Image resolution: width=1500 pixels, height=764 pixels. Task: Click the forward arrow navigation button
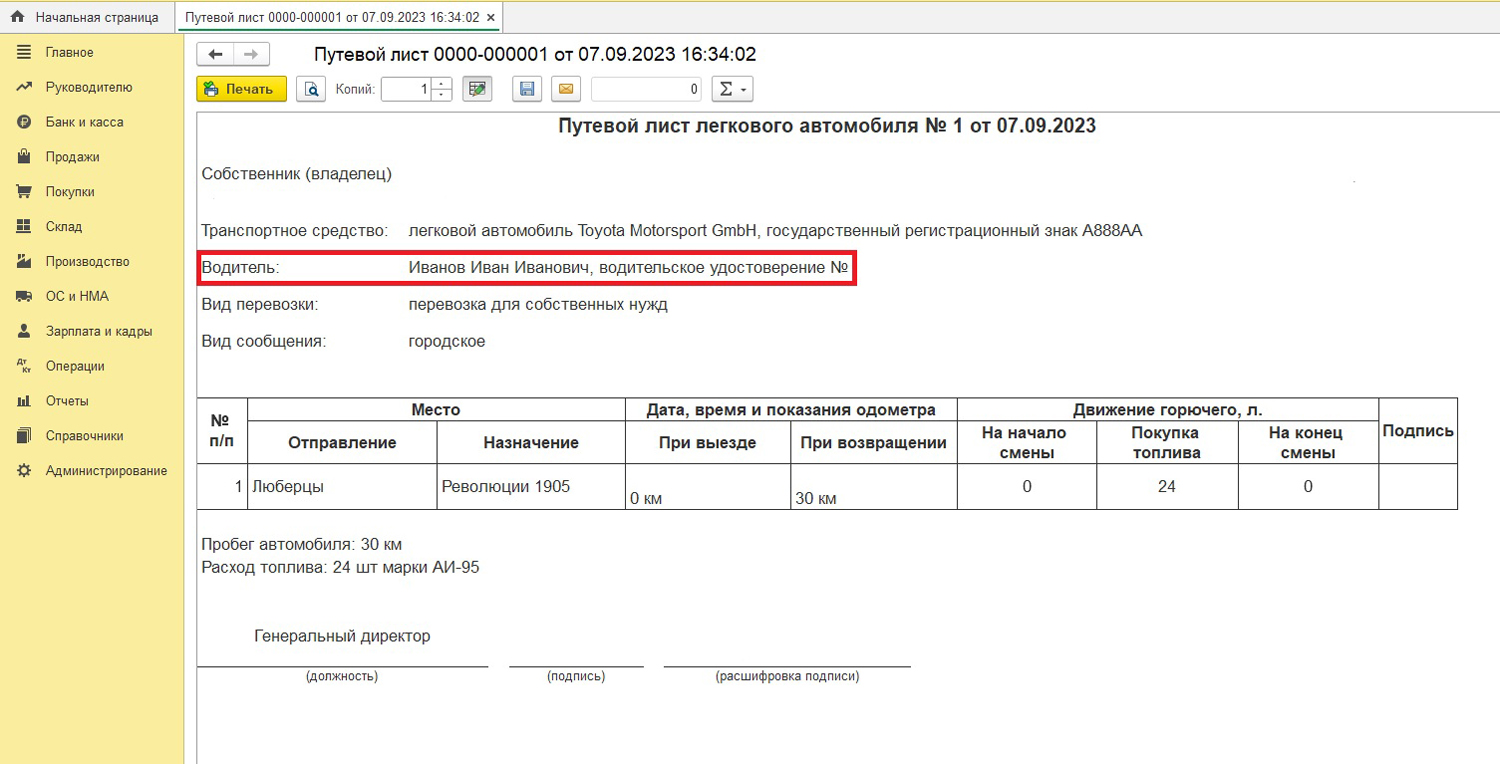[x=250, y=55]
